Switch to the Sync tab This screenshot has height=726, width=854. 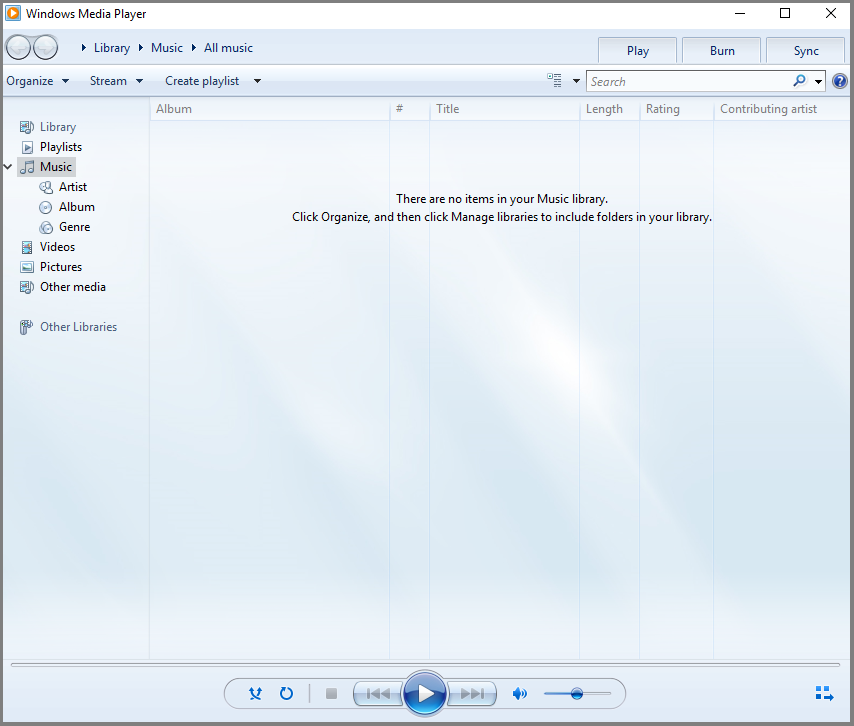pos(806,51)
